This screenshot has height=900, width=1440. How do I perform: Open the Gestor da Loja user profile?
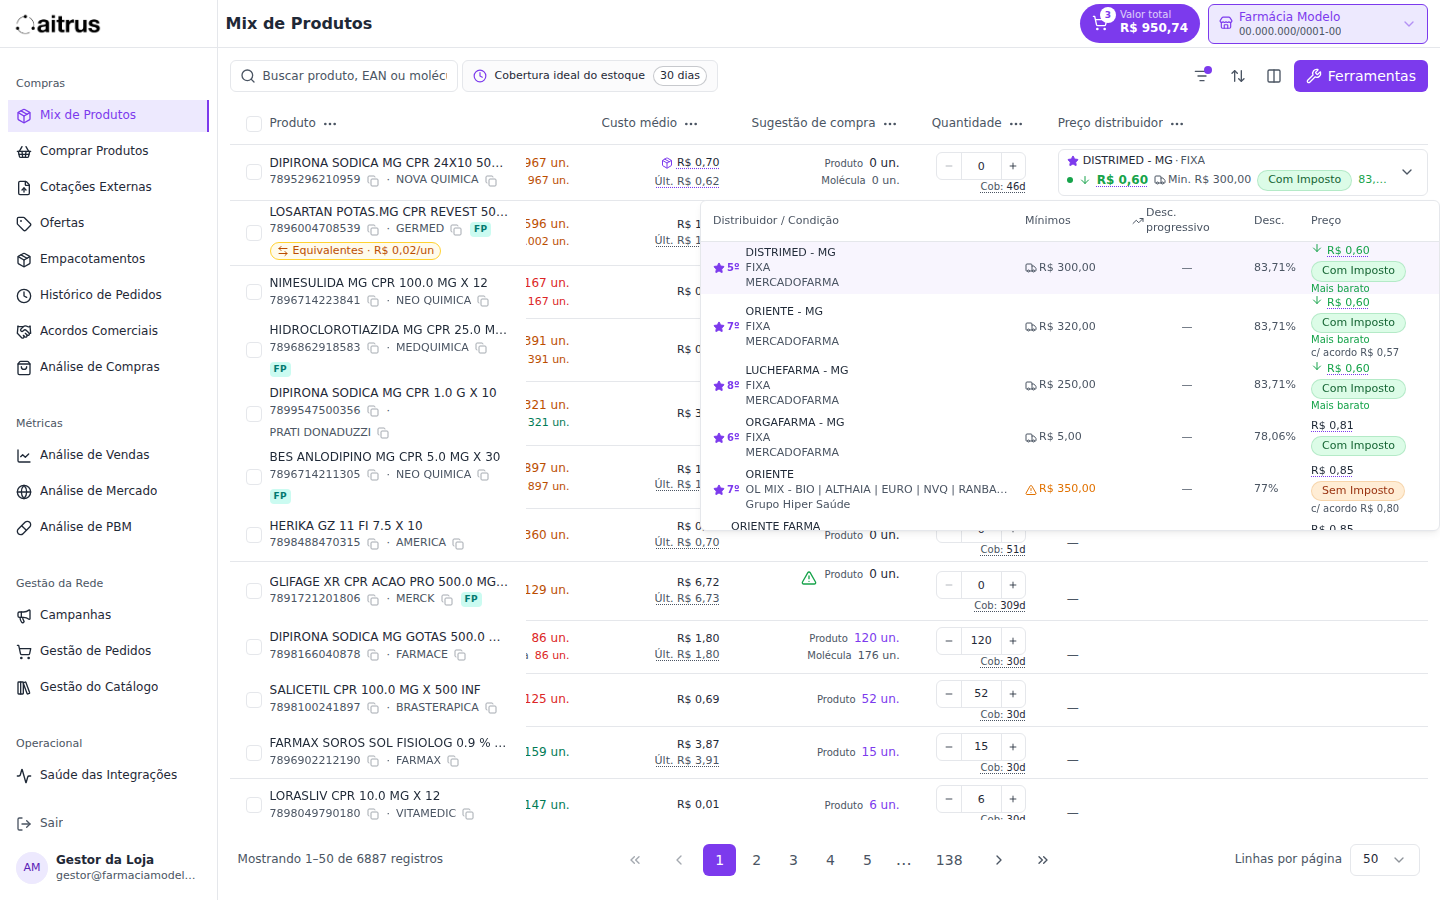pyautogui.click(x=108, y=867)
